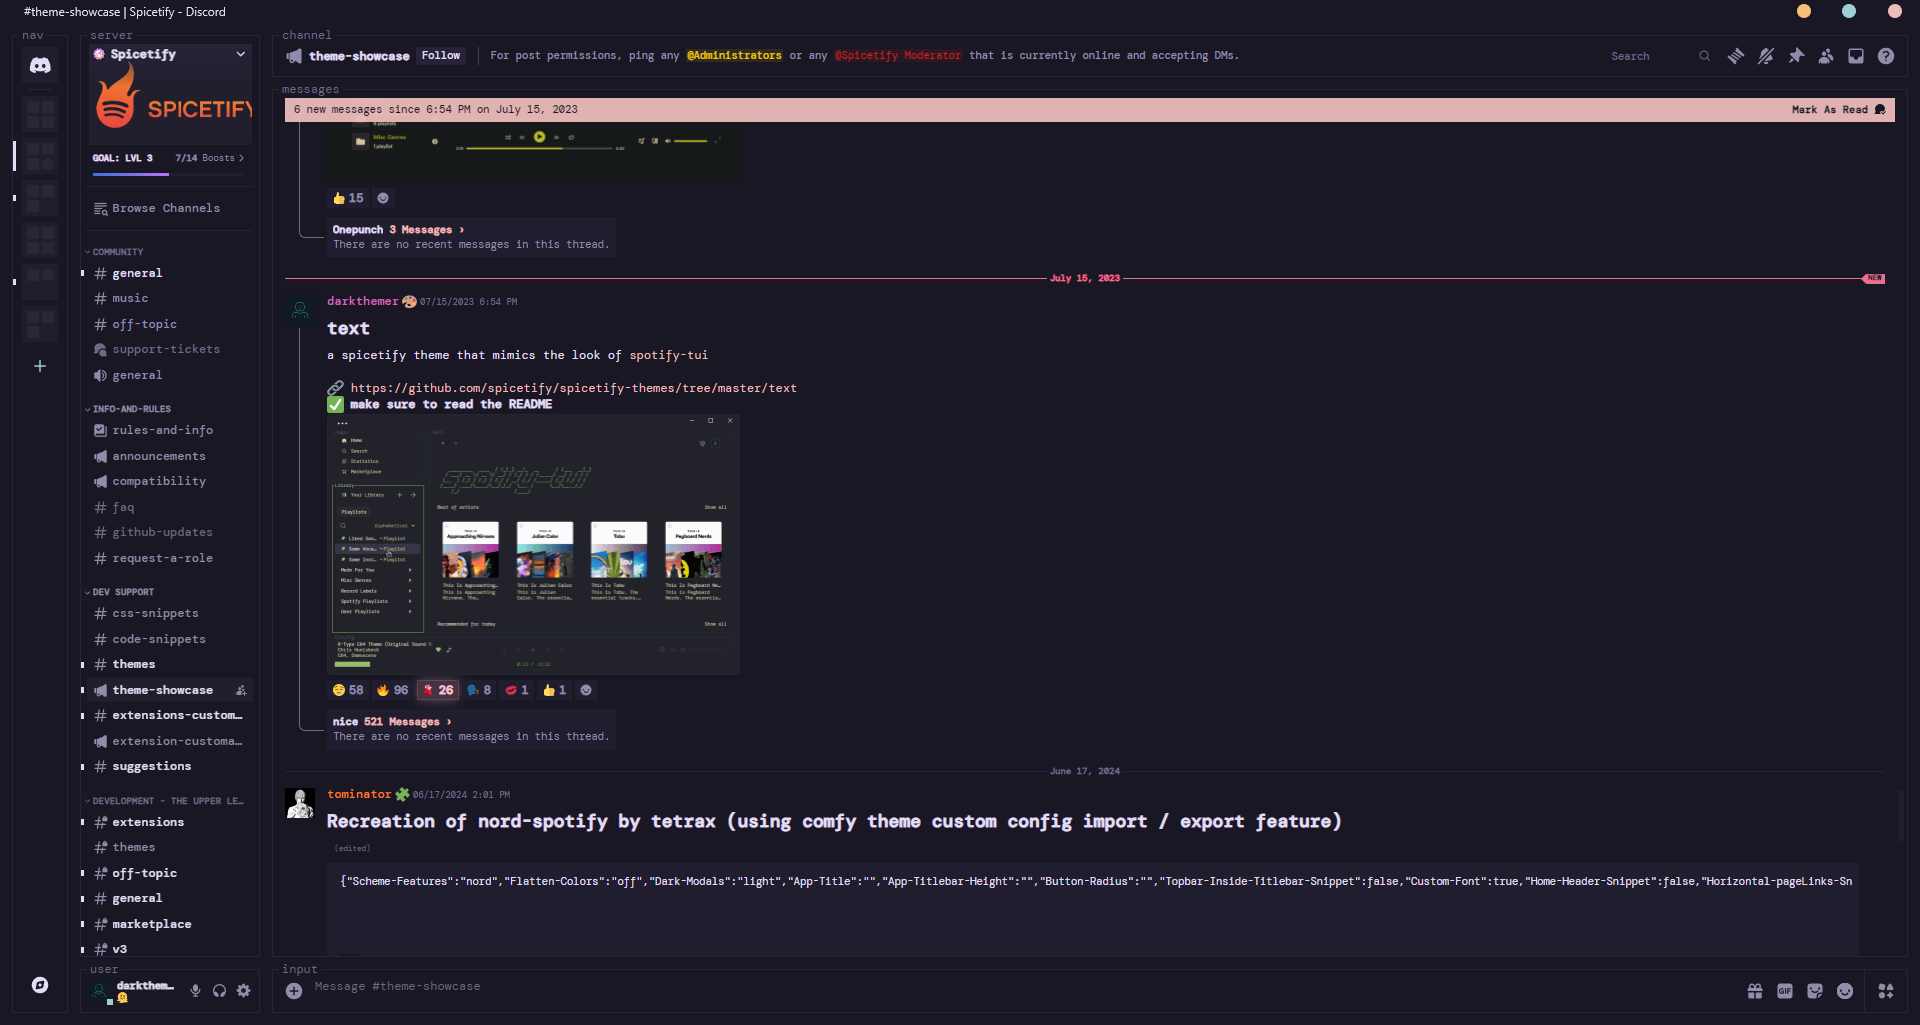This screenshot has height=1025, width=1920.
Task: Click the announcement megaphone icon in channel header
Action: (295, 56)
